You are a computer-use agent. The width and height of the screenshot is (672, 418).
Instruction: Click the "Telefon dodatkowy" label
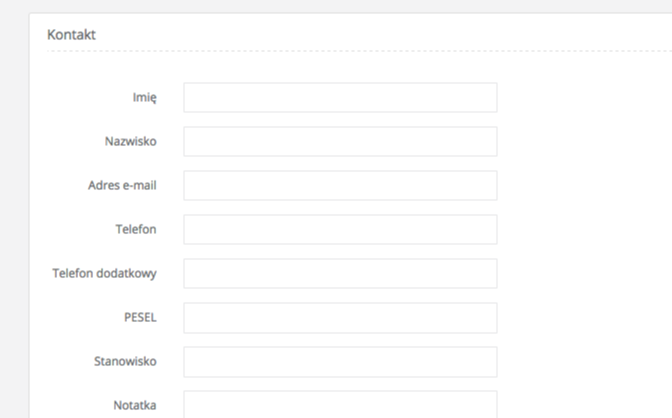tap(105, 274)
